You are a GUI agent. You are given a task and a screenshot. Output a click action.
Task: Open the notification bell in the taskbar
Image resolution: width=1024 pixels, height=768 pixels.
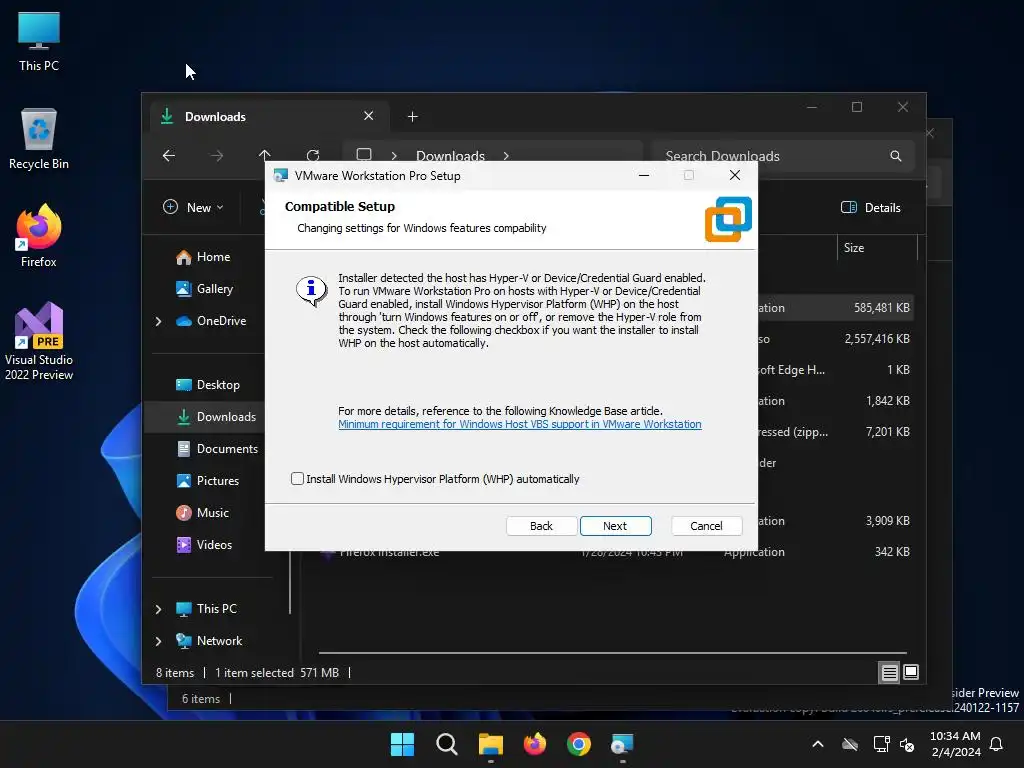pyautogui.click(x=997, y=744)
